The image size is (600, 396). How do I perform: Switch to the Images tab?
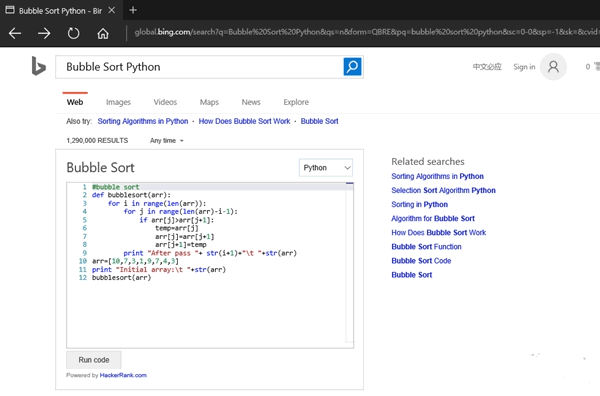[118, 102]
